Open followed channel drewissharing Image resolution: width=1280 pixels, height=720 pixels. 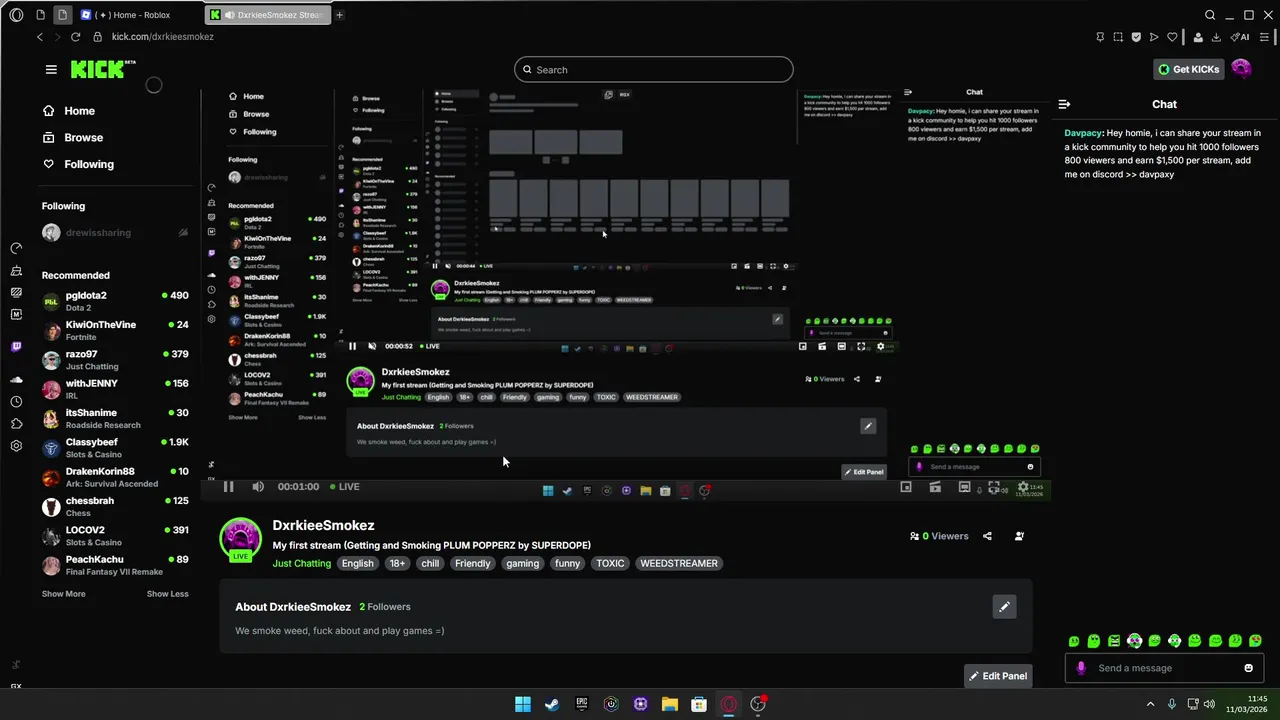115,233
